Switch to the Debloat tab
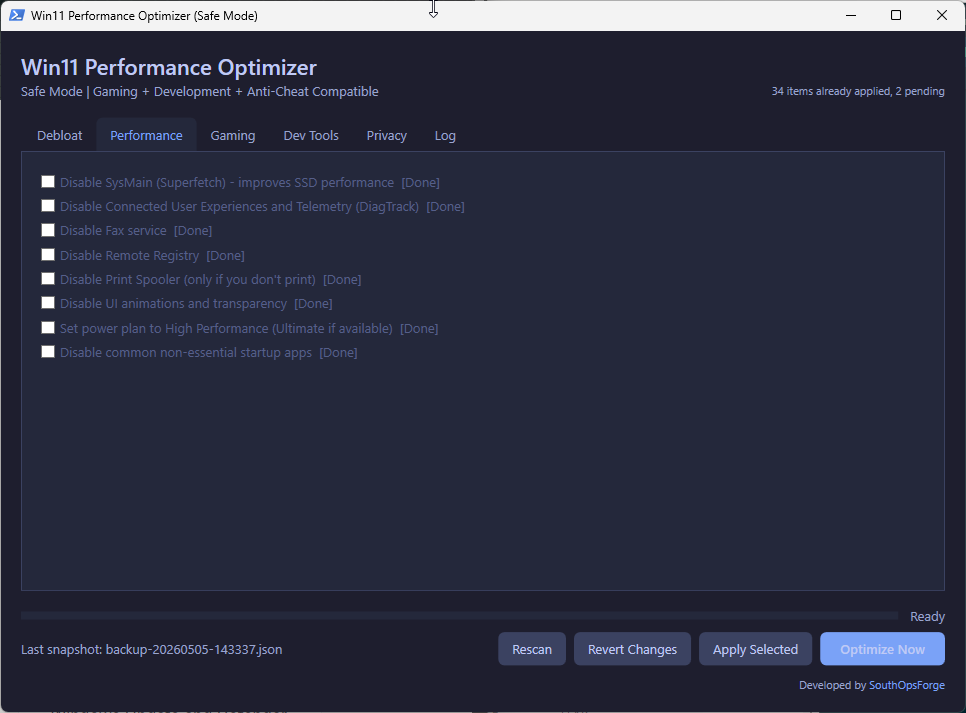This screenshot has width=966, height=713. pyautogui.click(x=60, y=136)
